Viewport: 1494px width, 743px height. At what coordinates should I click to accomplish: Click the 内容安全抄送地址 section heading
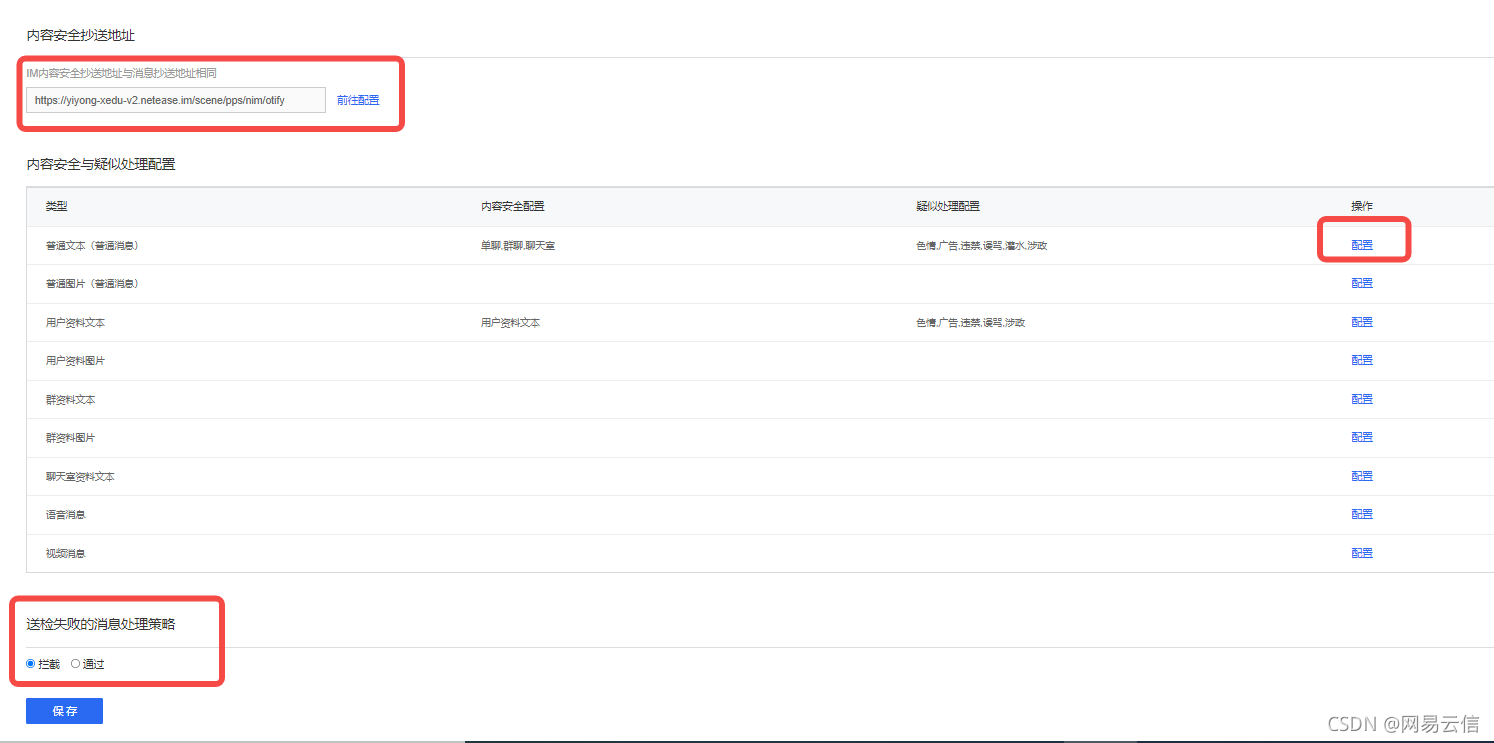click(80, 35)
